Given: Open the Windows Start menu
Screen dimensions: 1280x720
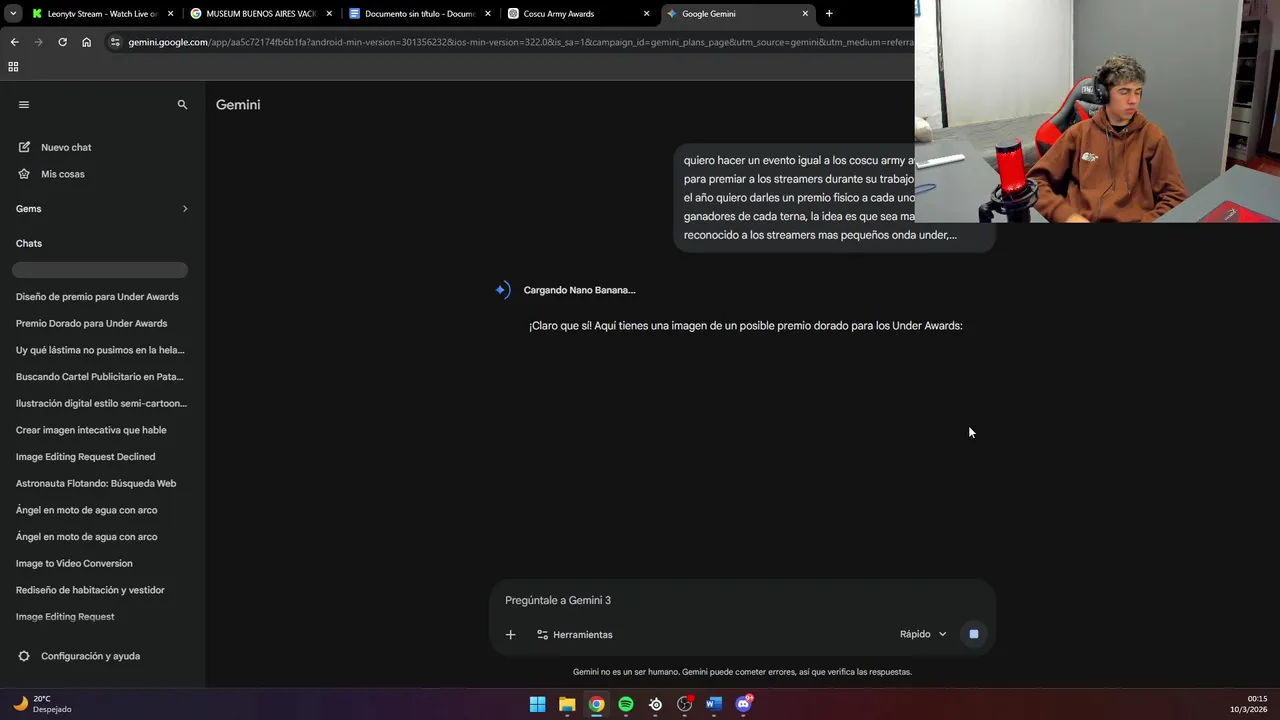Looking at the screenshot, I should (537, 704).
